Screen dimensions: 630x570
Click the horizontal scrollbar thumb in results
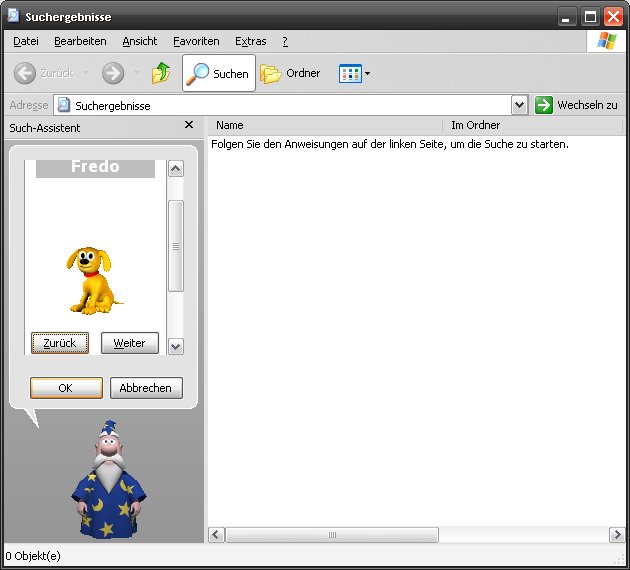click(332, 535)
